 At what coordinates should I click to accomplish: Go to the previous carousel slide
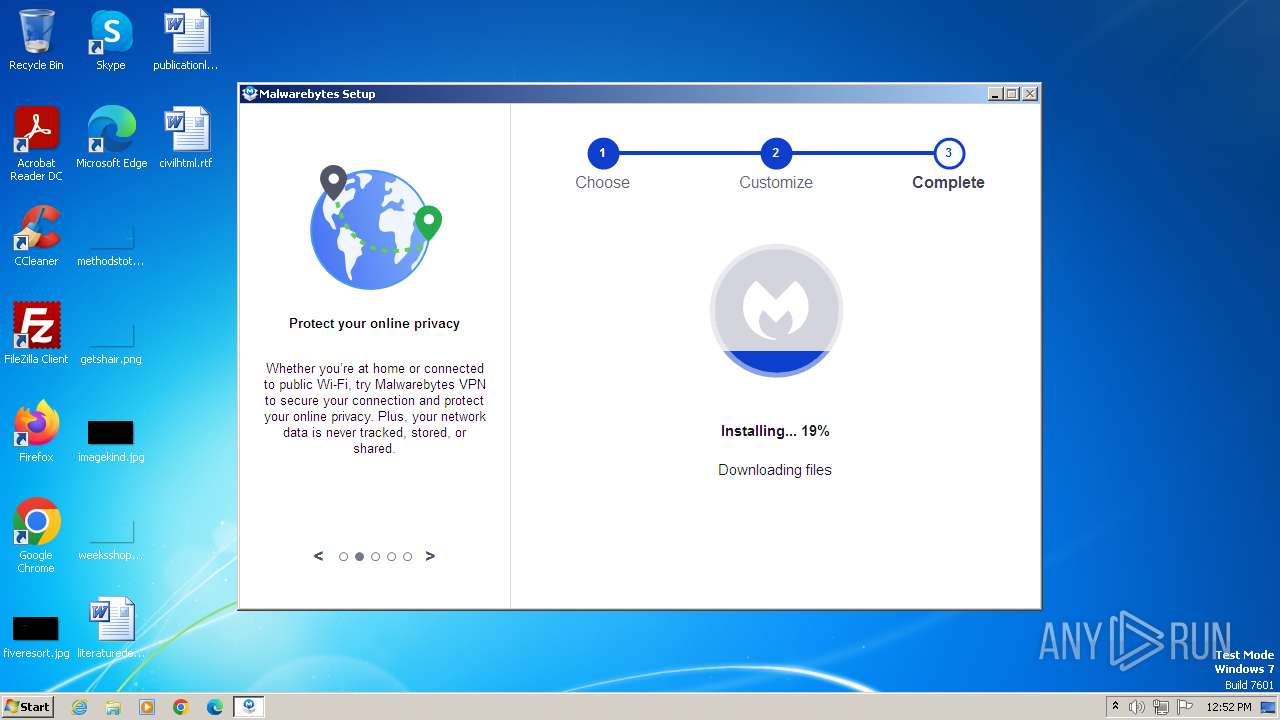pyautogui.click(x=318, y=556)
